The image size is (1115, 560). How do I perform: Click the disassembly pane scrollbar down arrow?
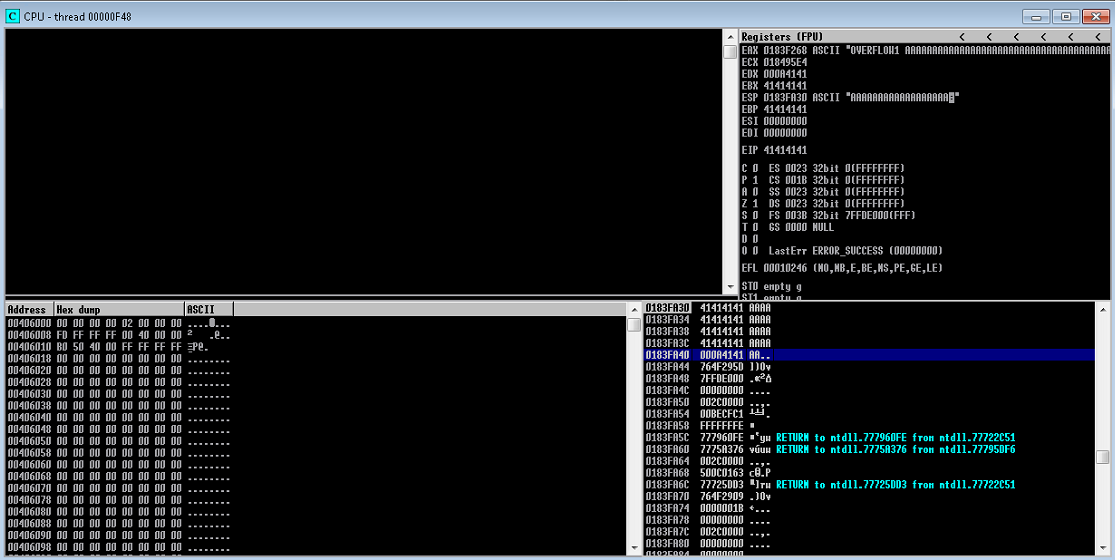click(730, 288)
